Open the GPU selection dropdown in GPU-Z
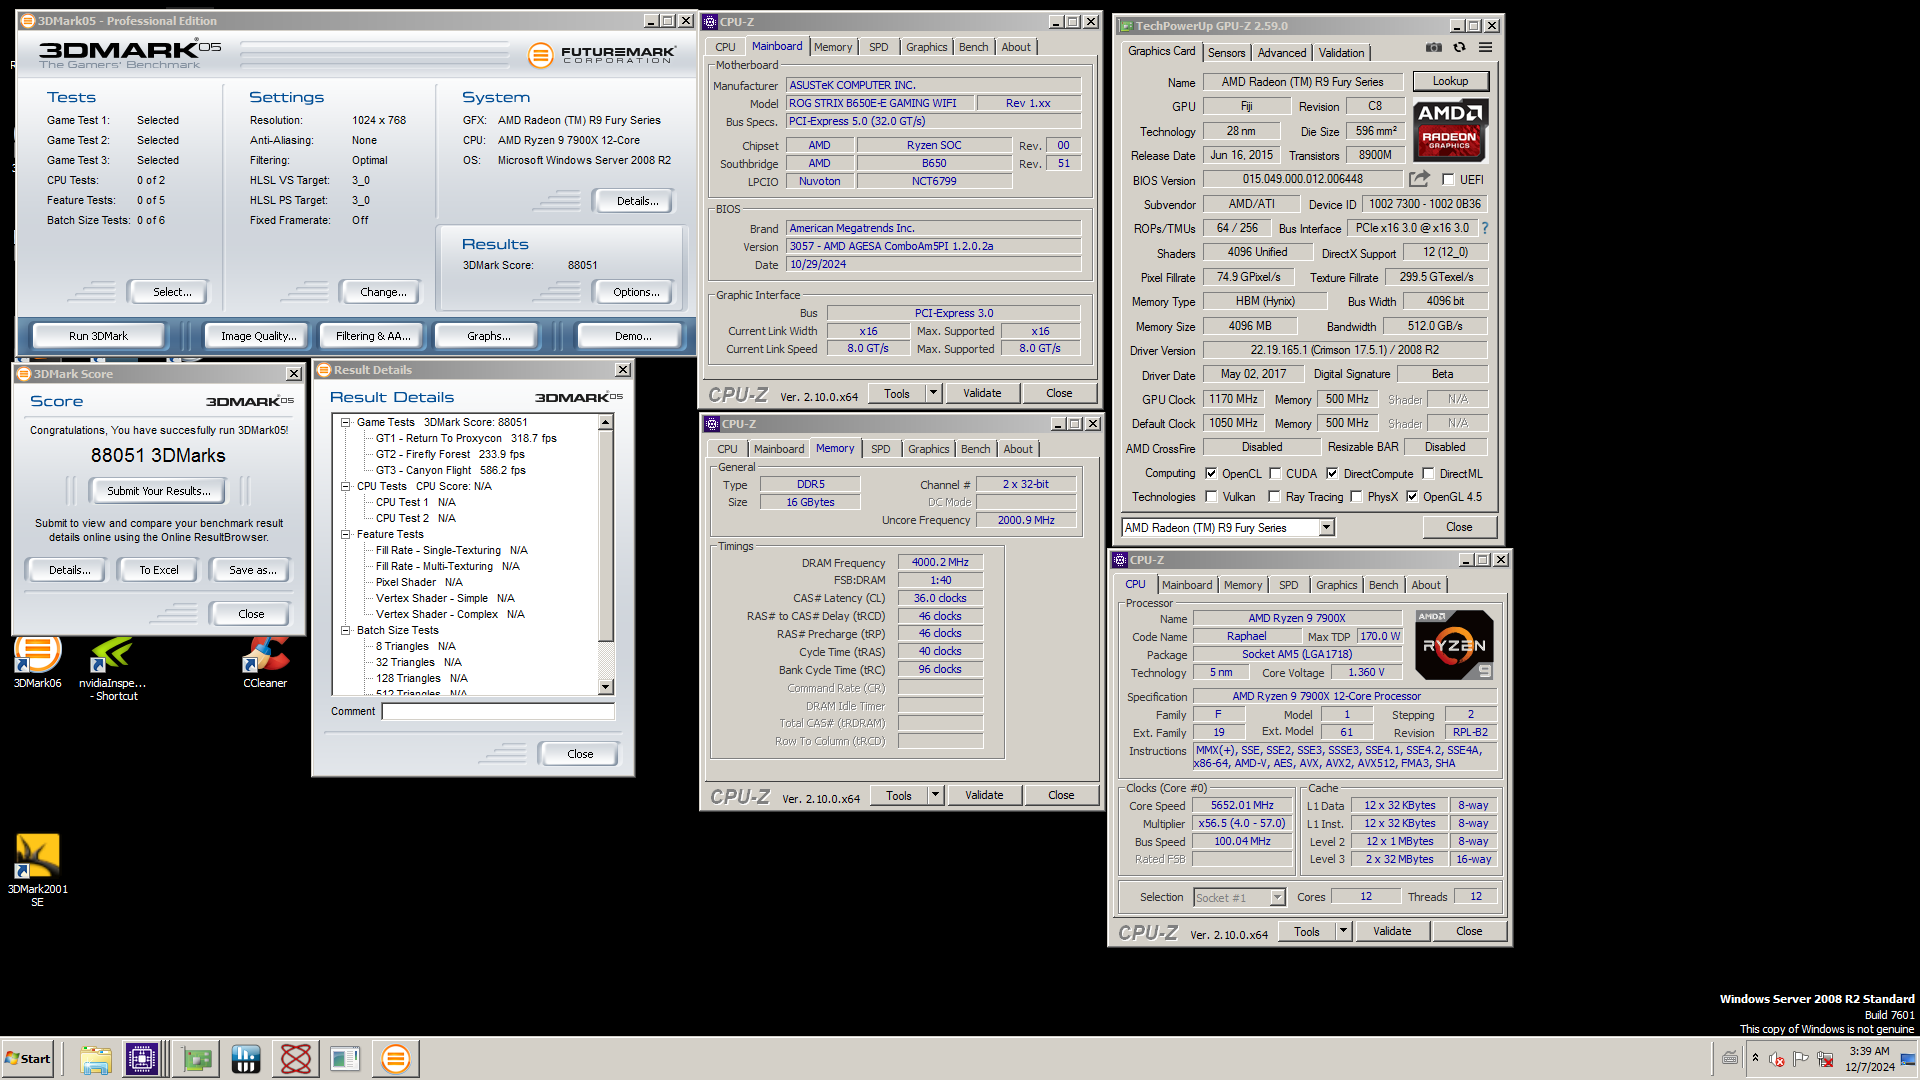 click(x=1327, y=527)
